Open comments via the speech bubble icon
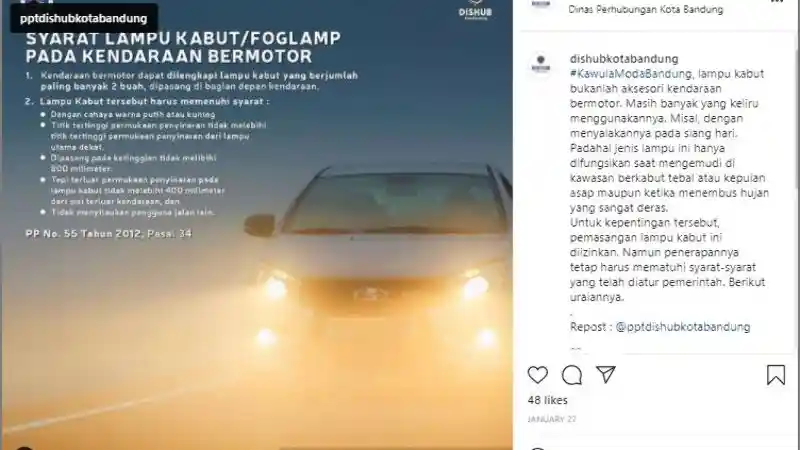Viewport: 800px width, 450px height. click(x=572, y=375)
